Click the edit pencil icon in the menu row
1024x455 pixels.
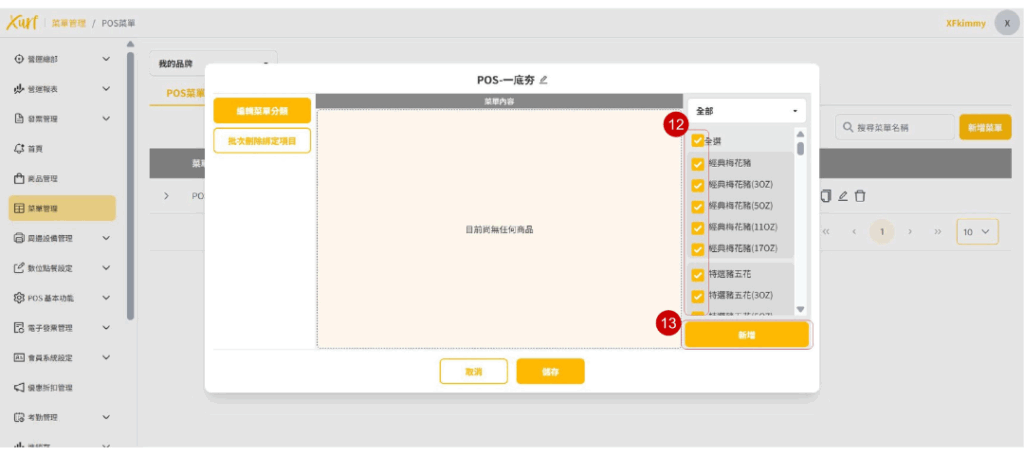click(843, 195)
